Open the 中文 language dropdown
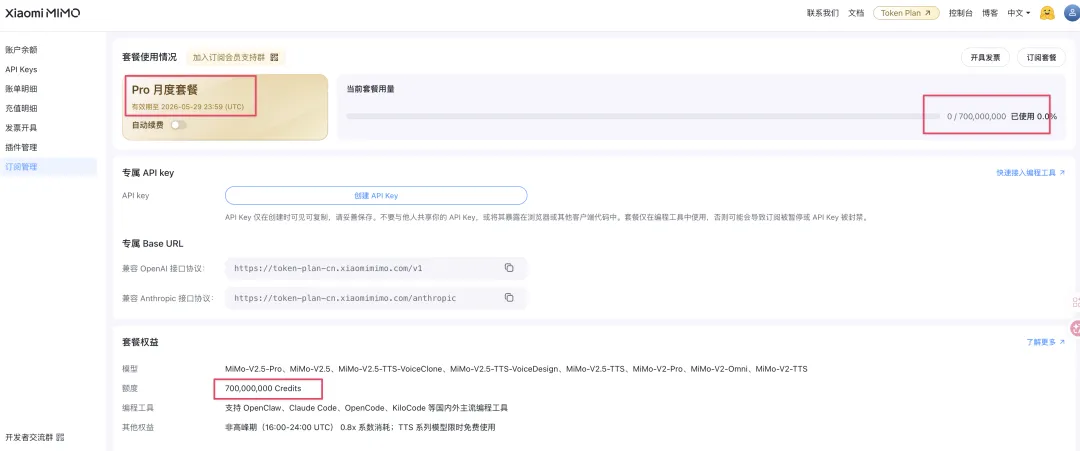Screen dimensions: 1080x451 point(1019,13)
